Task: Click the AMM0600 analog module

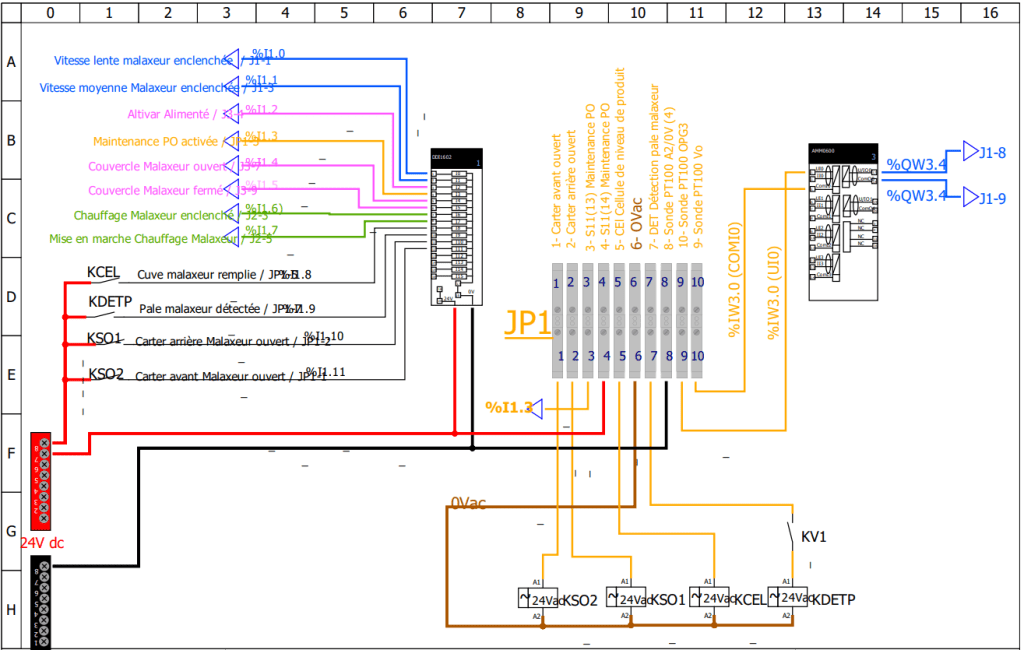Action: click(842, 220)
